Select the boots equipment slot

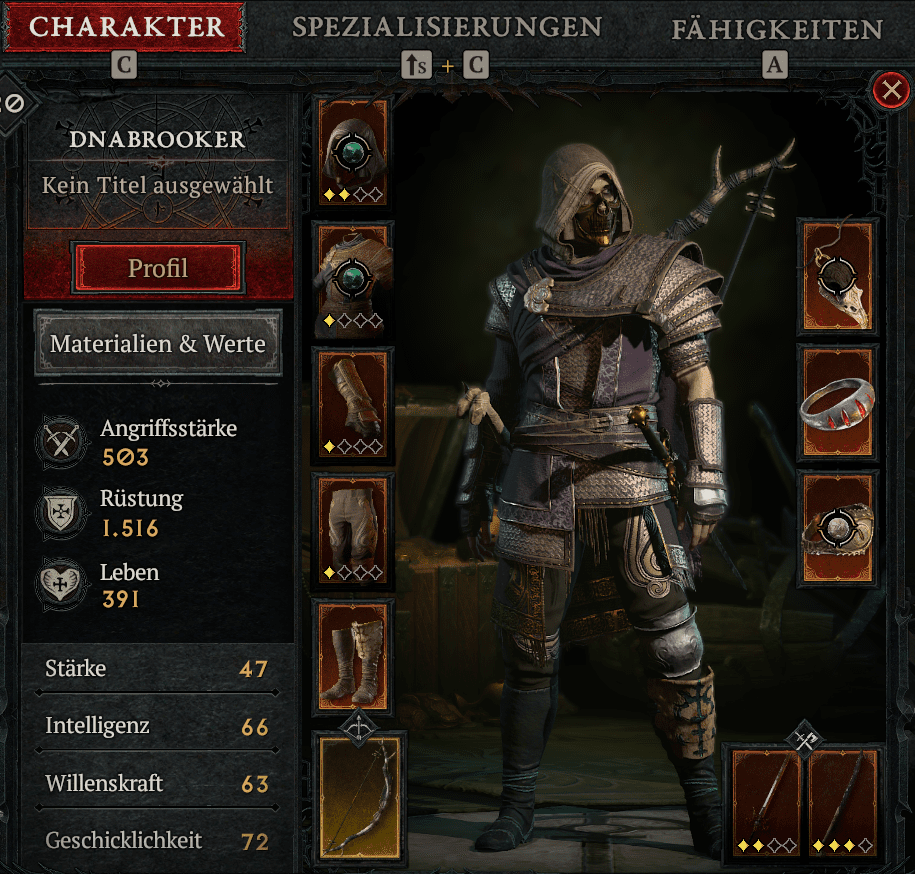(x=353, y=656)
